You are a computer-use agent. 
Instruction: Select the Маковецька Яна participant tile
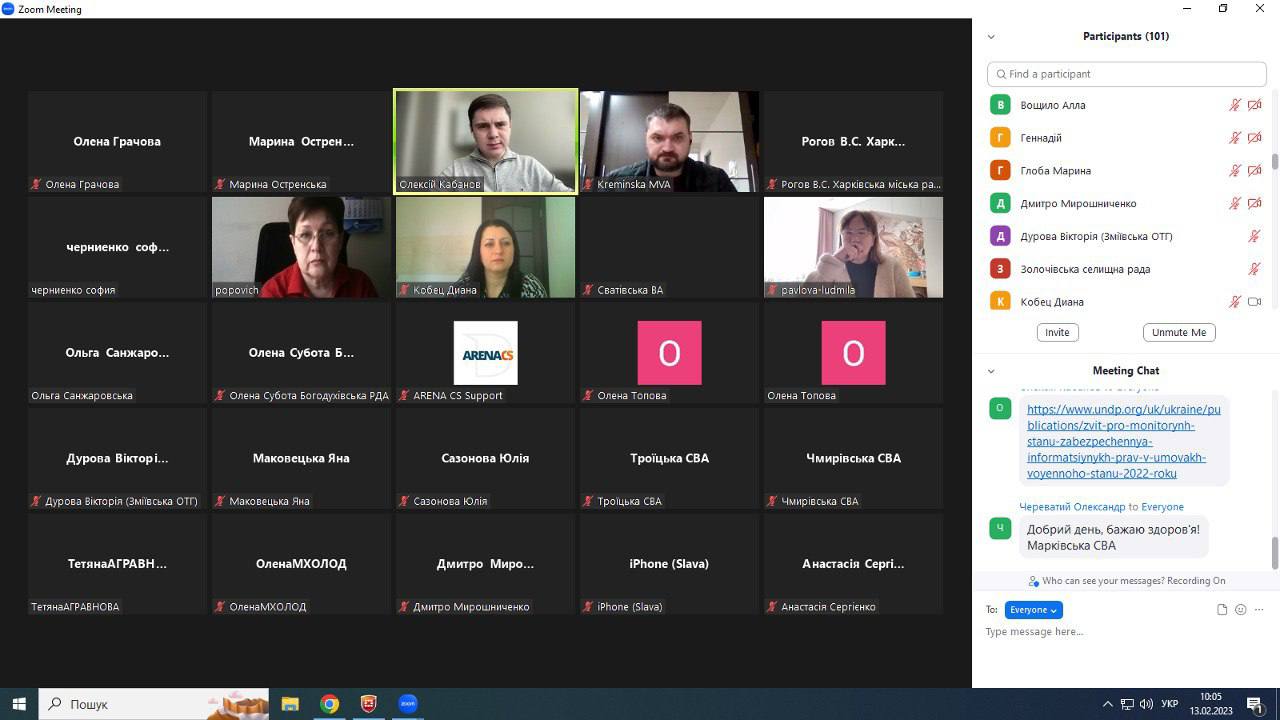click(x=301, y=458)
